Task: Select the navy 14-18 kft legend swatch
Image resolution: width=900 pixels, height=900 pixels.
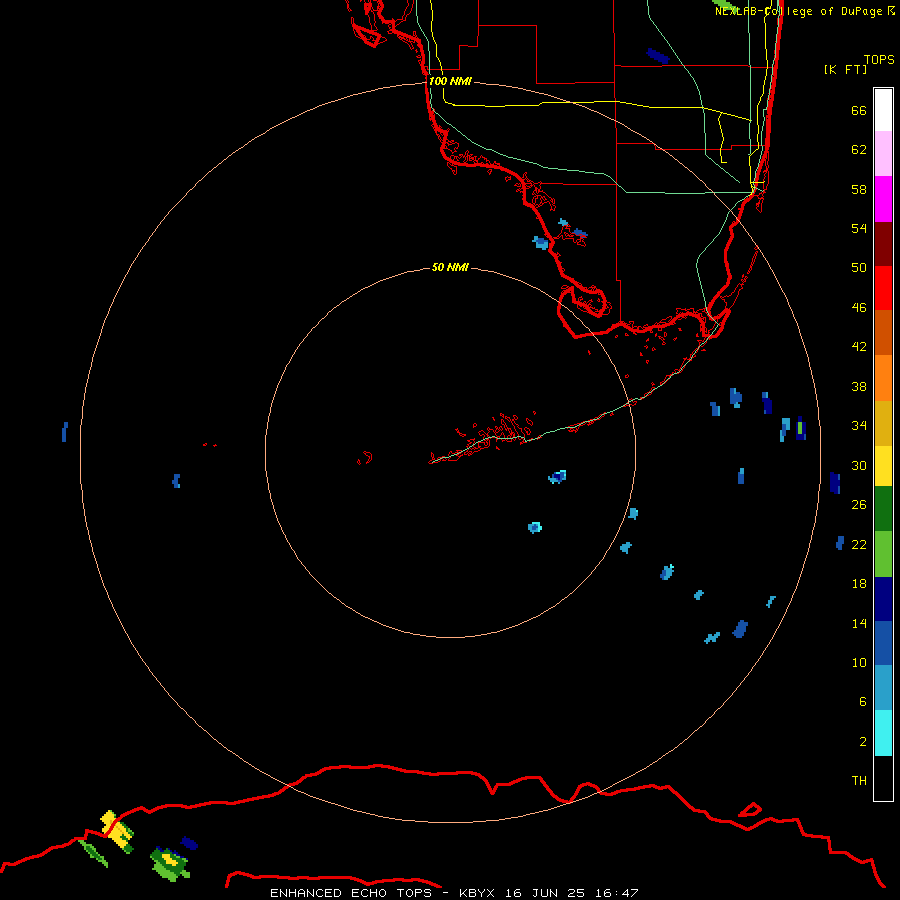Action: point(883,599)
